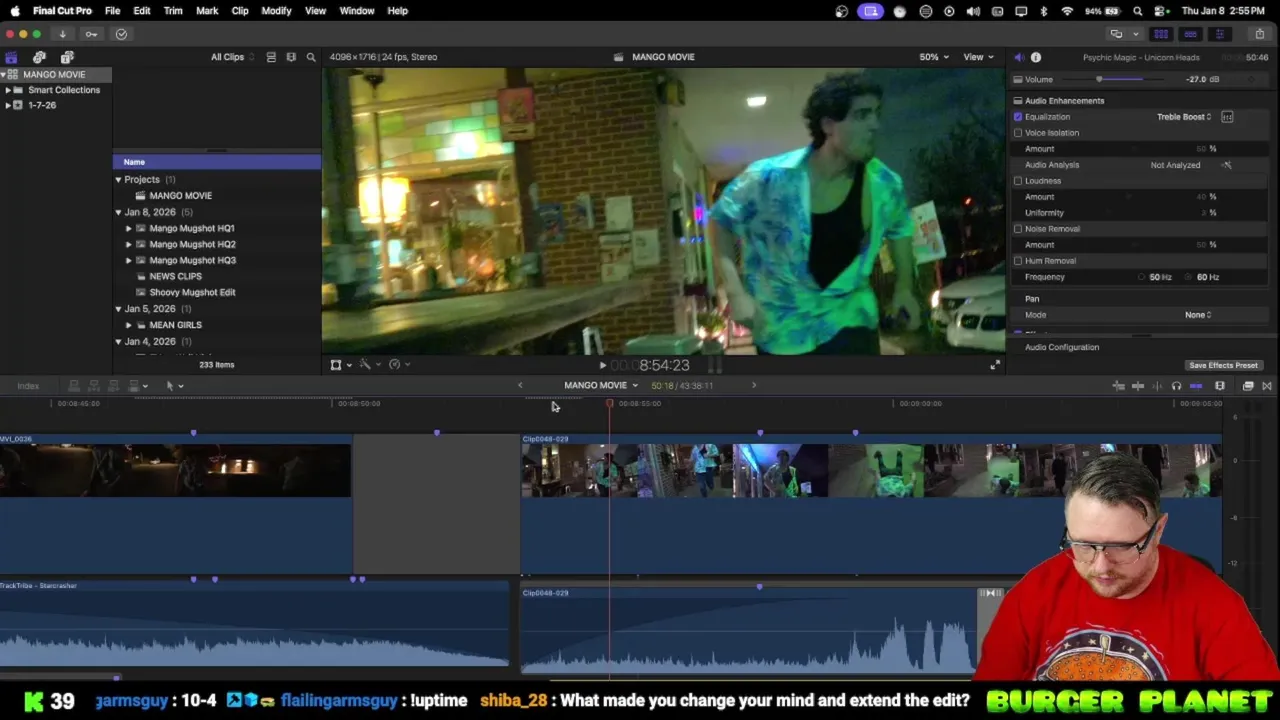The height and width of the screenshot is (720, 1280).
Task: Open the Trim menu
Action: tap(173, 11)
